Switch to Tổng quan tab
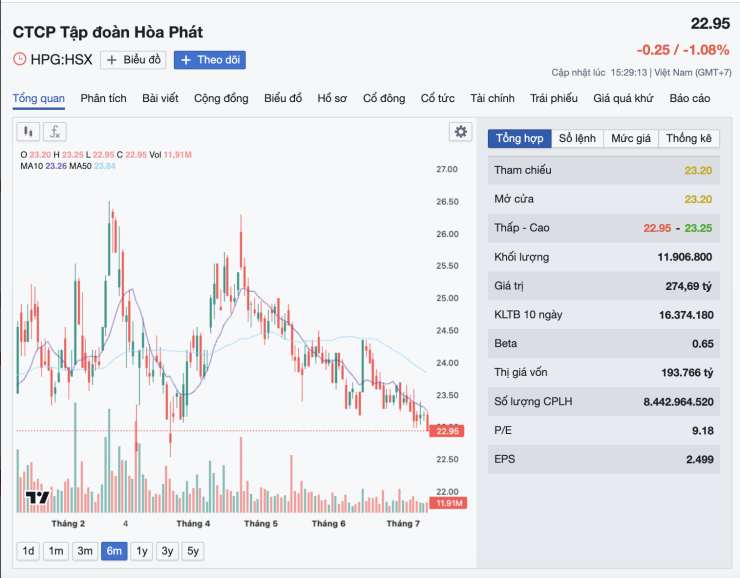 [39, 98]
